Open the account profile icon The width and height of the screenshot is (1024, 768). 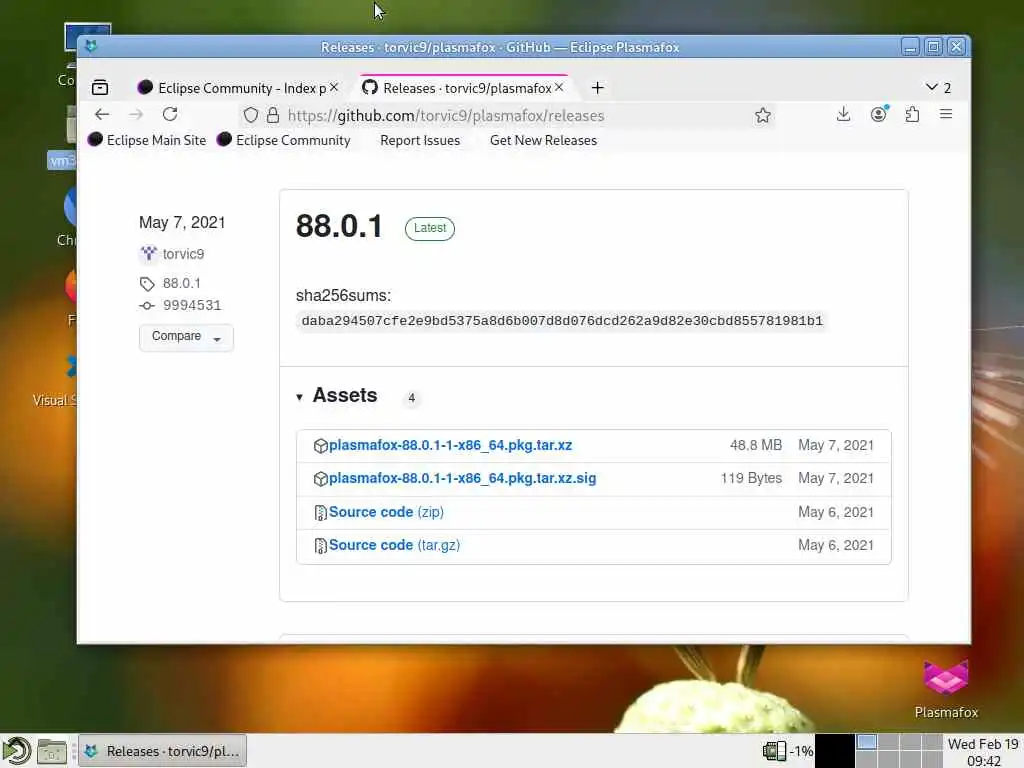(x=879, y=115)
